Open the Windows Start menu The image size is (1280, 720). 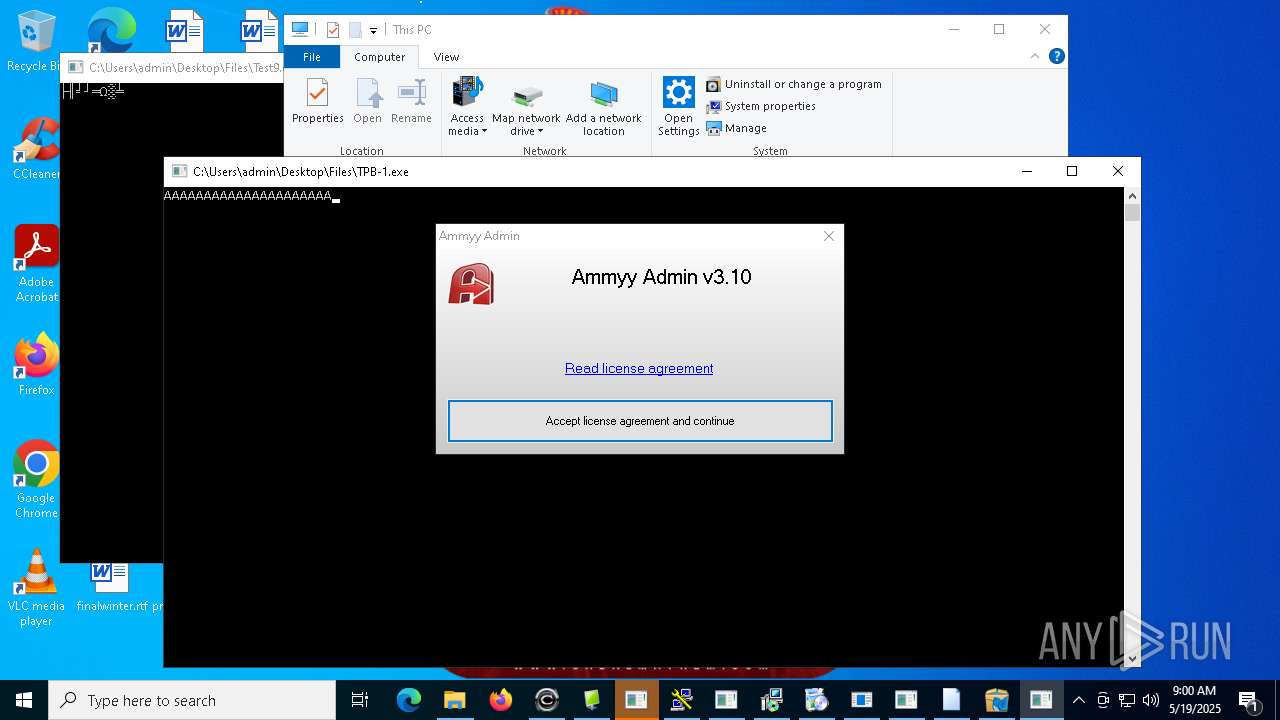coord(24,700)
